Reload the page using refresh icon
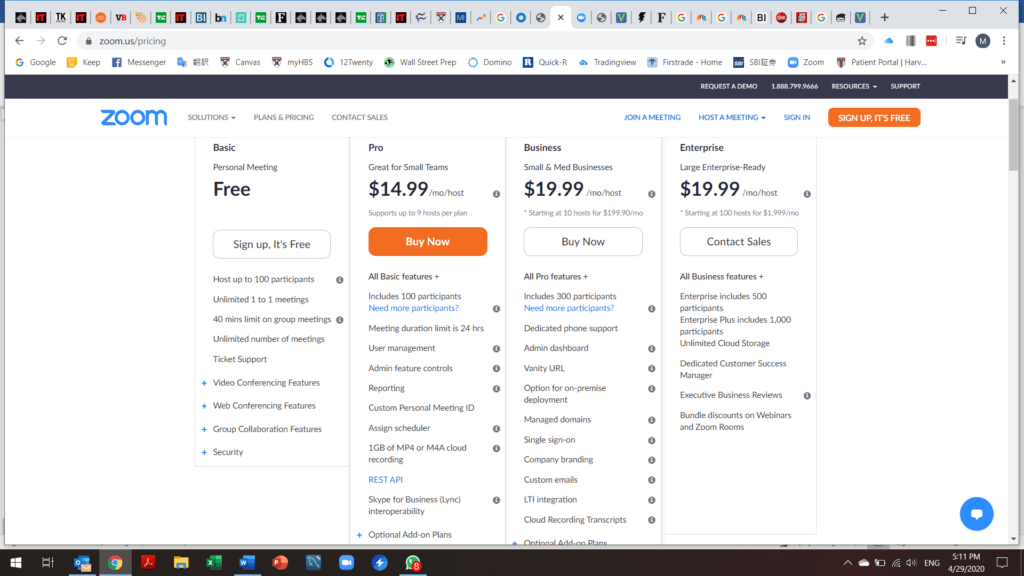Viewport: 1024px width, 576px height. click(63, 41)
